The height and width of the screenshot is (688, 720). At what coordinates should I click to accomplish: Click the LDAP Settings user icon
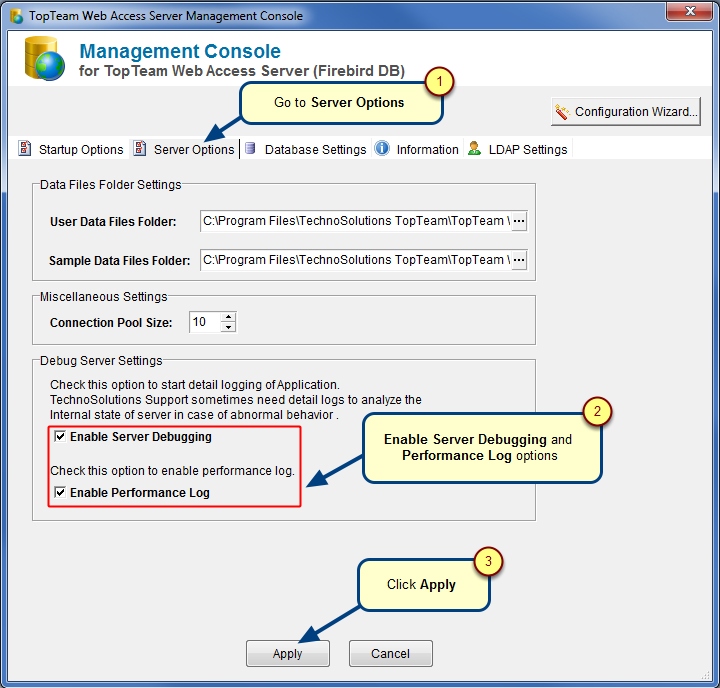[x=474, y=149]
